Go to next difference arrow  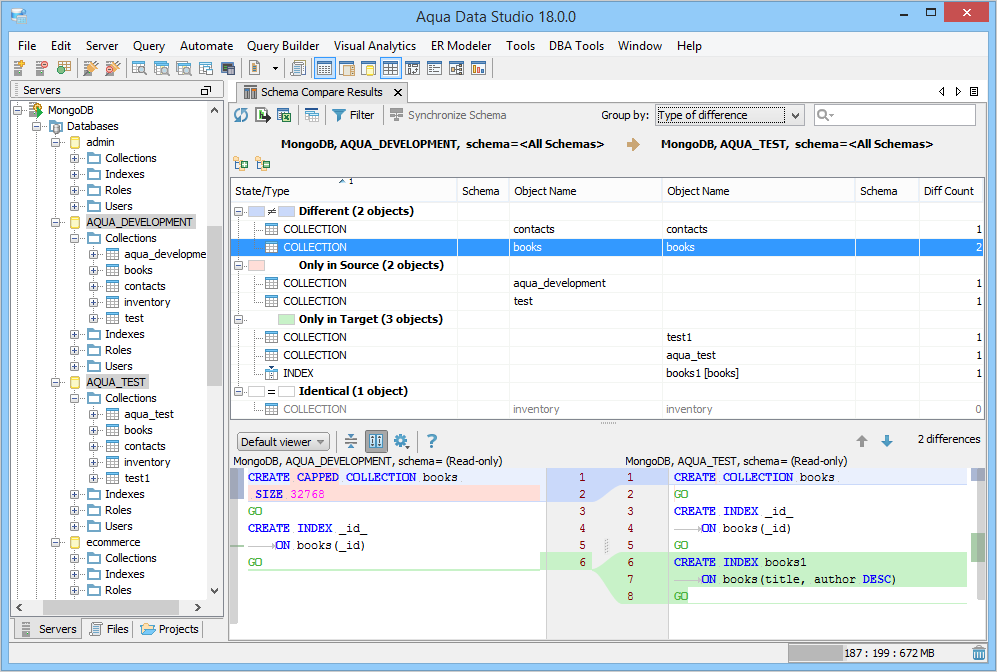click(887, 441)
